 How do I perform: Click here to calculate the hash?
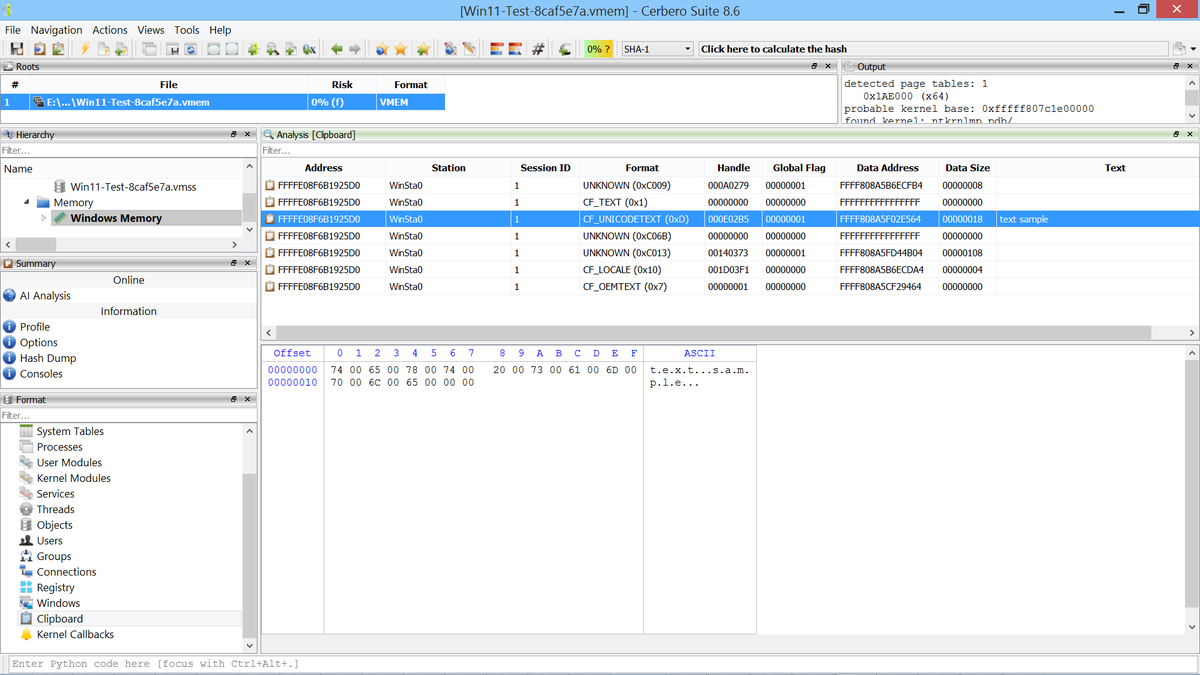pos(932,49)
